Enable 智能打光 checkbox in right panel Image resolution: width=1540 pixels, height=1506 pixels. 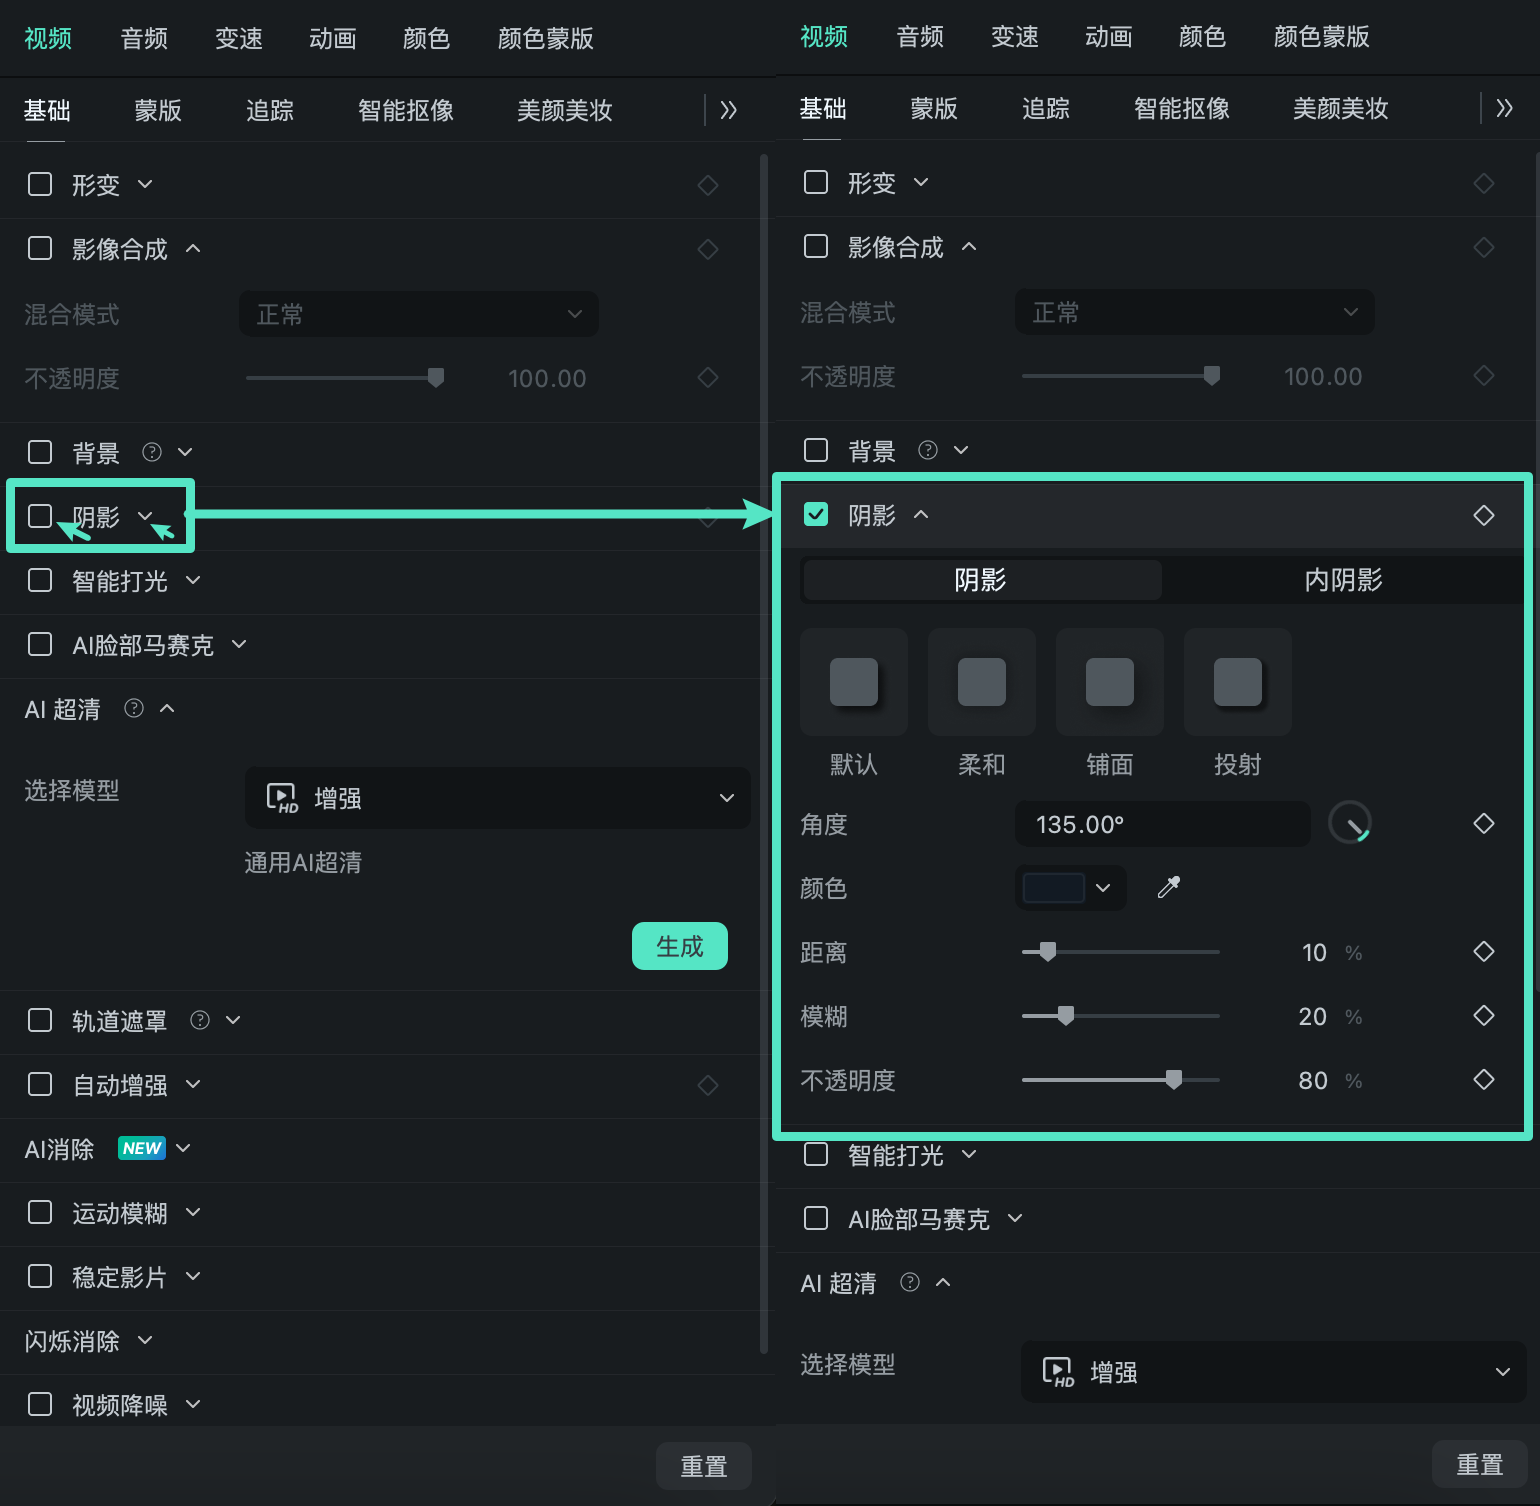[x=816, y=1154]
